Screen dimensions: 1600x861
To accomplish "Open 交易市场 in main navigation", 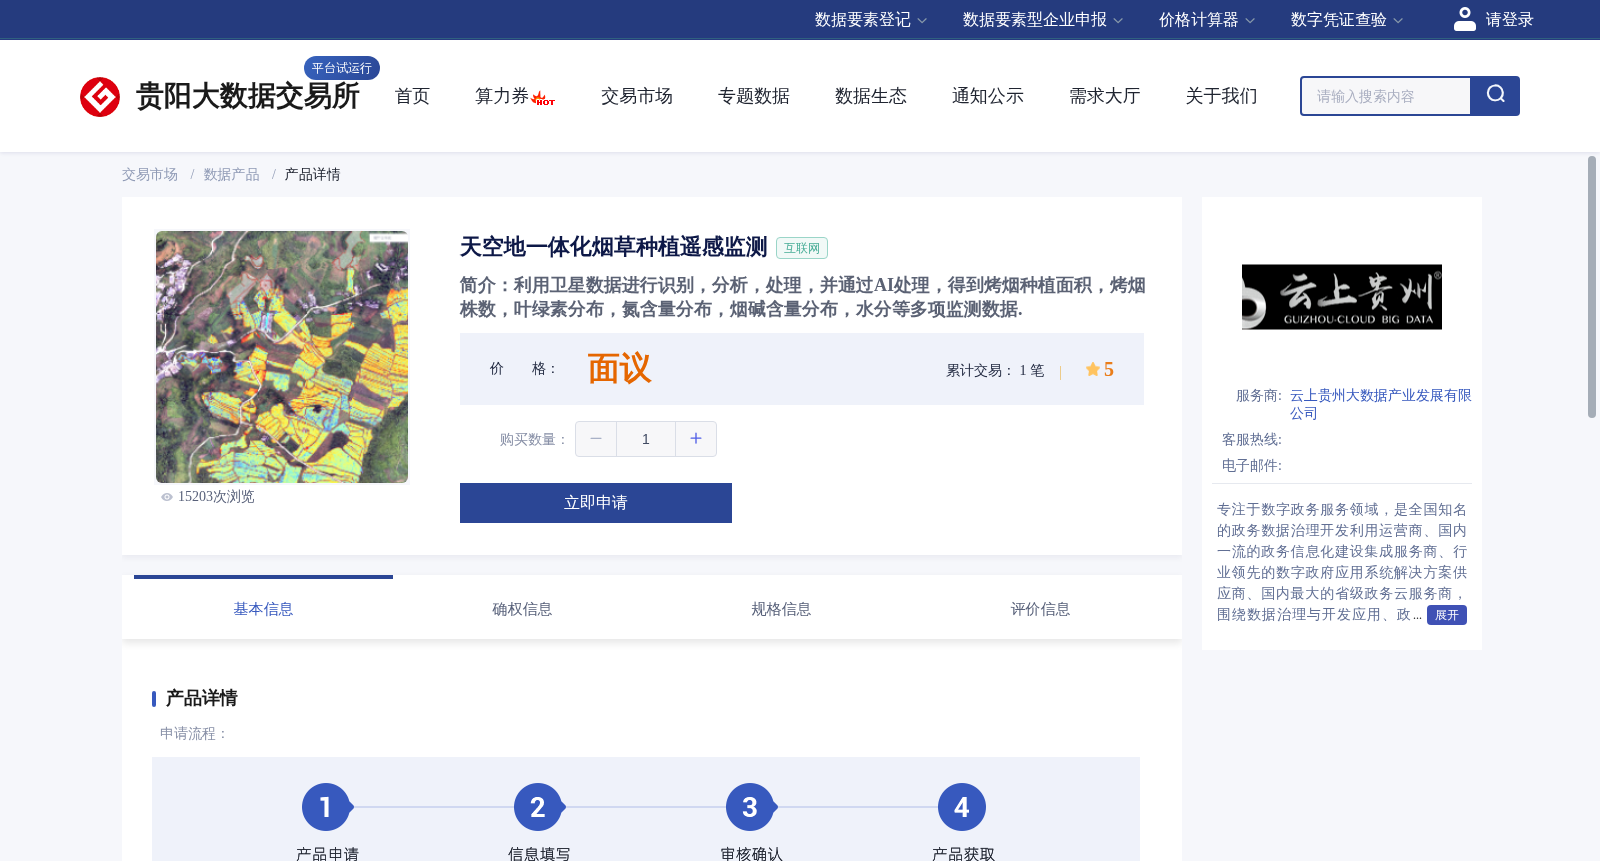I will pyautogui.click(x=637, y=96).
